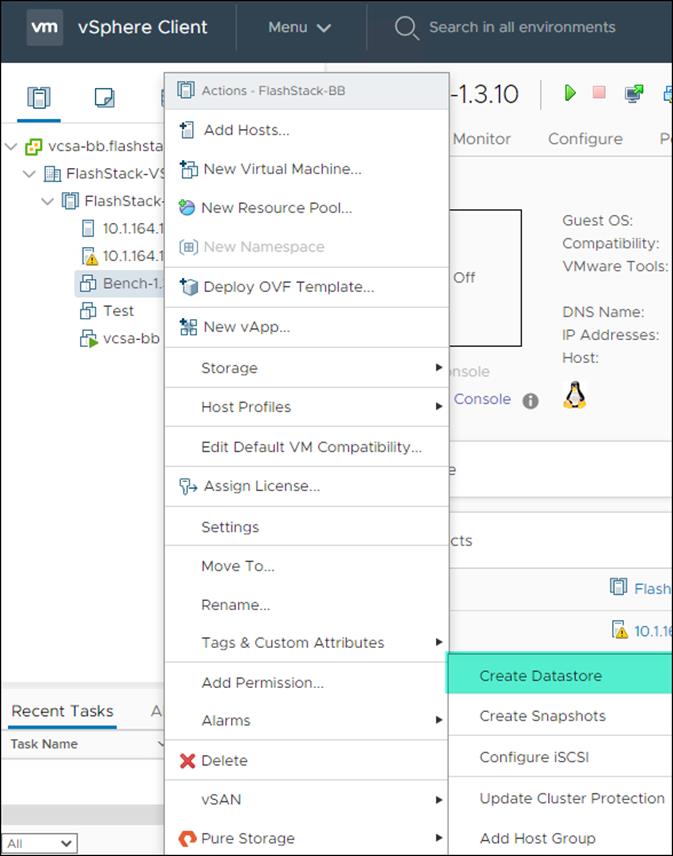This screenshot has height=856, width=673.
Task: Collapse the FlashStack cluster node
Action: 47,201
